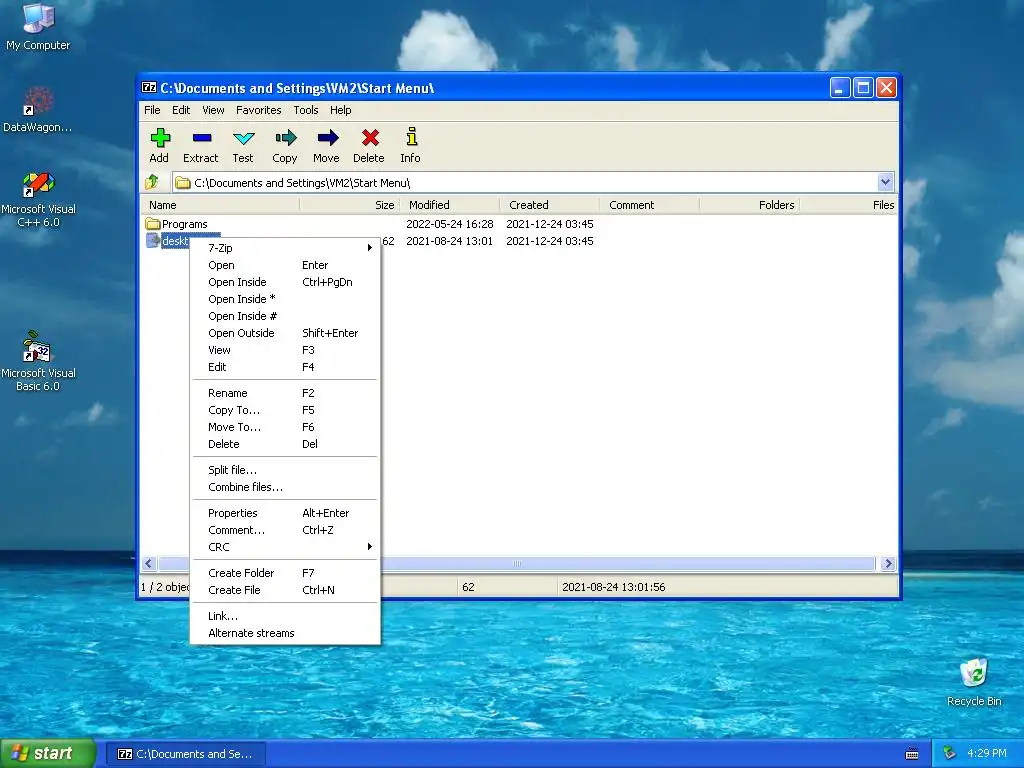
Task: Select Edit in context menu
Action: tap(285, 367)
